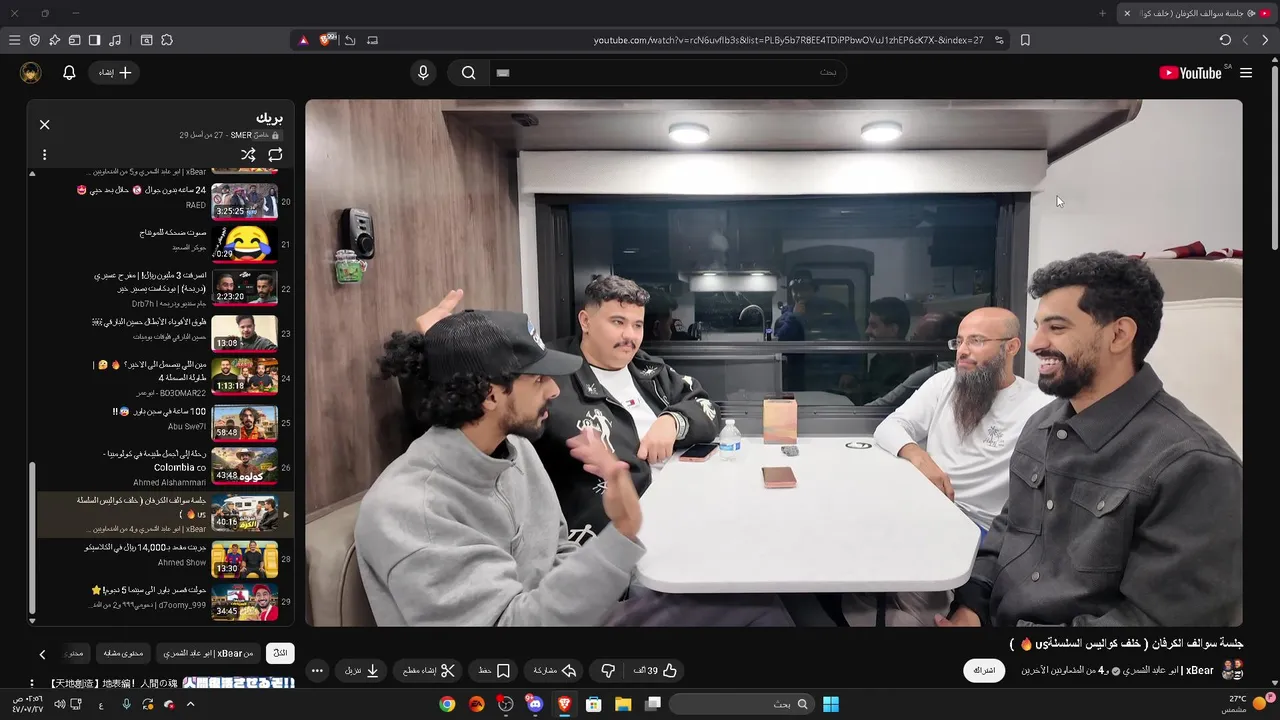Bookmark this page in Brave
This screenshot has height=720, width=1280.
1025,40
